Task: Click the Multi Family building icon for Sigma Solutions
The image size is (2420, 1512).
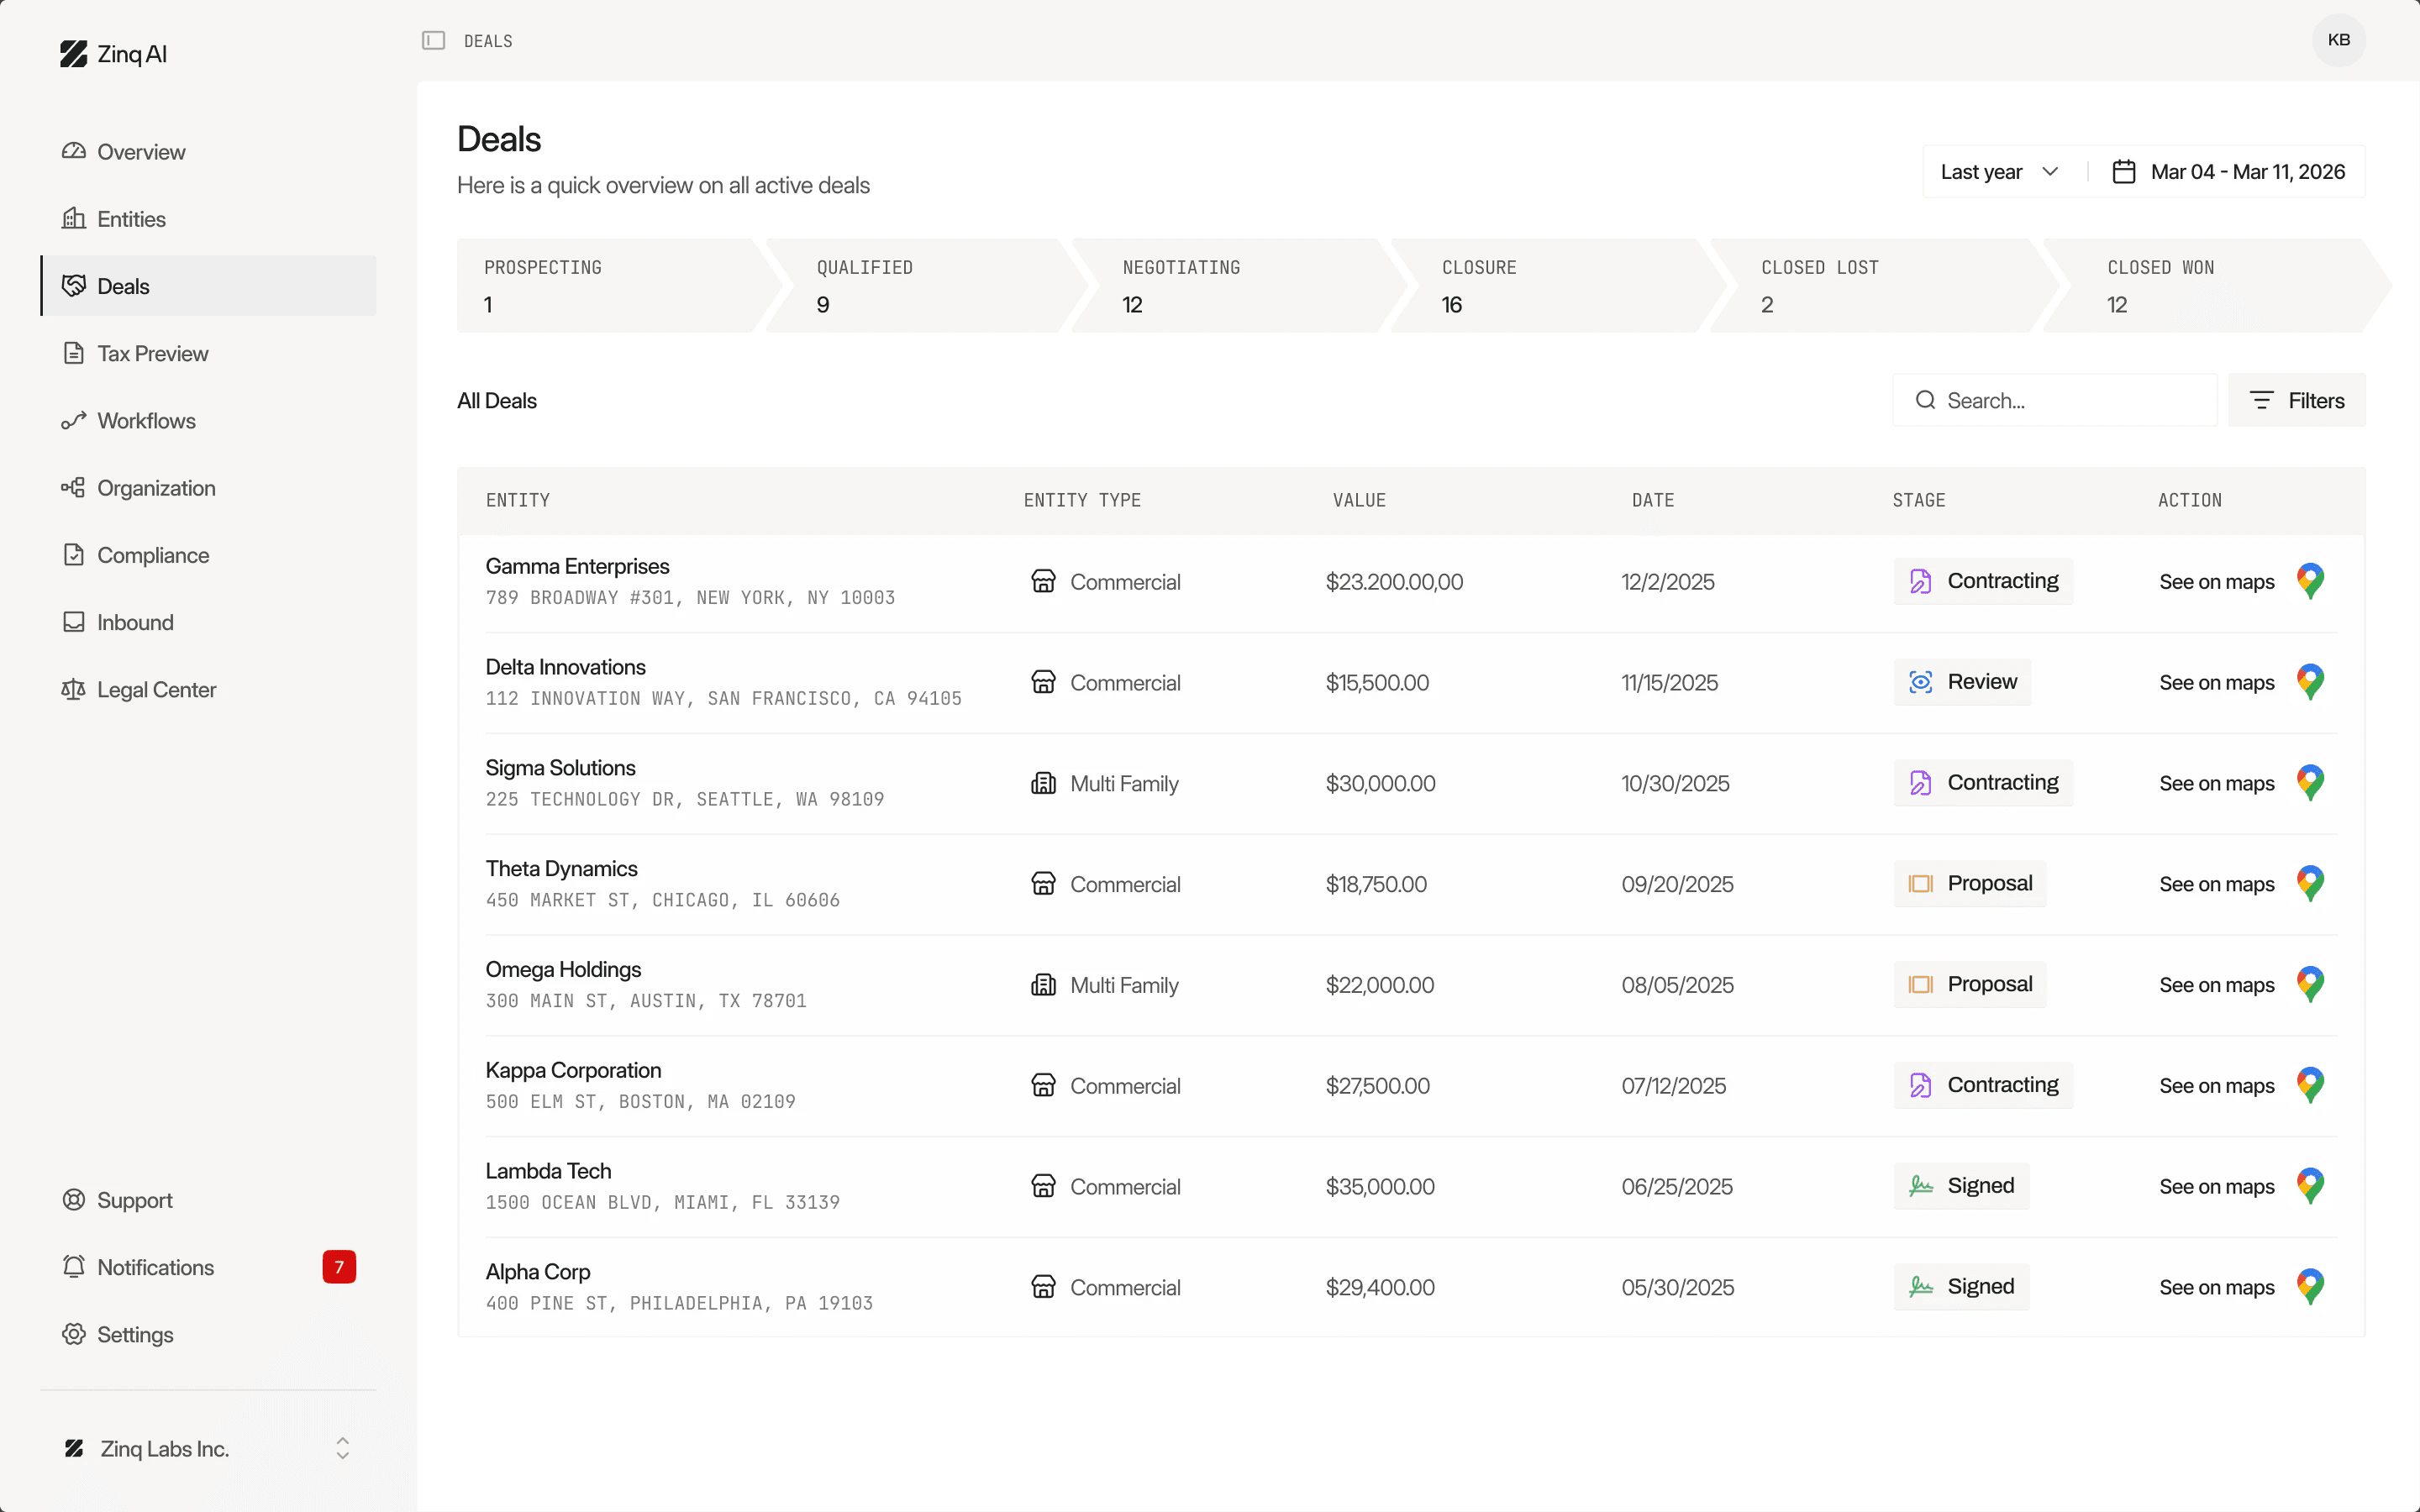Action: [1043, 783]
